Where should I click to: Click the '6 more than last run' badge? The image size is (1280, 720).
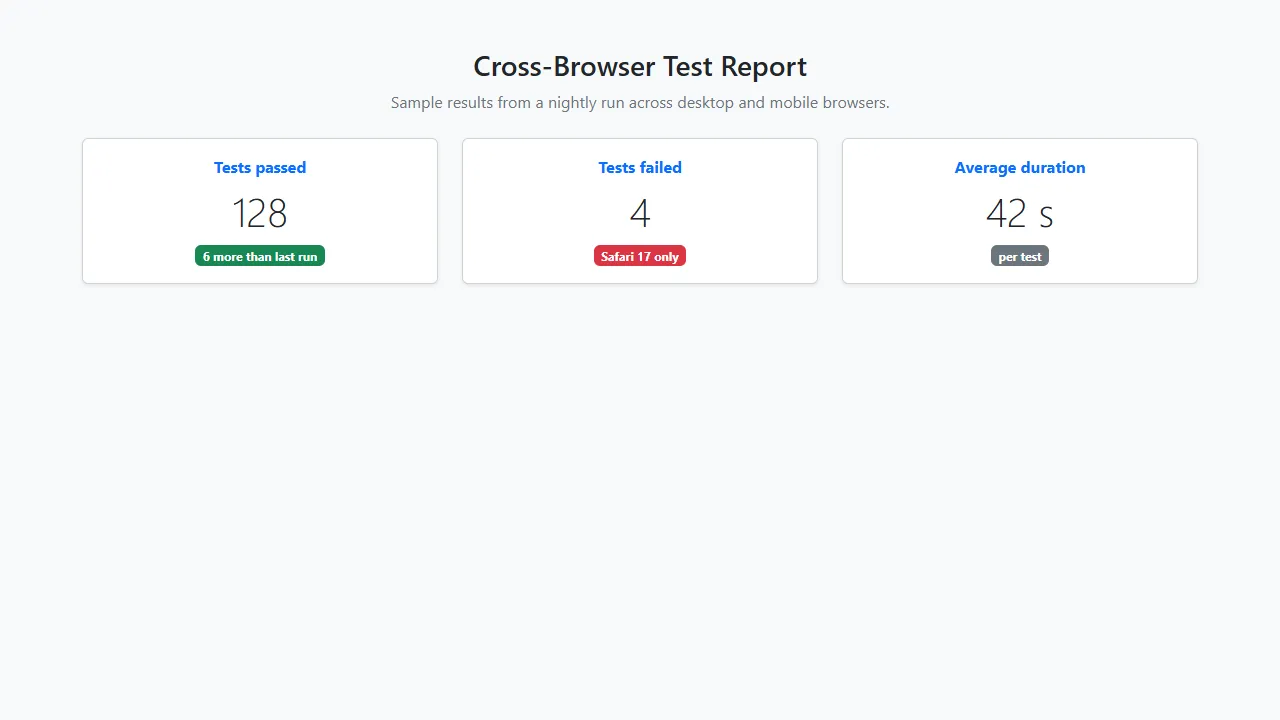point(260,256)
